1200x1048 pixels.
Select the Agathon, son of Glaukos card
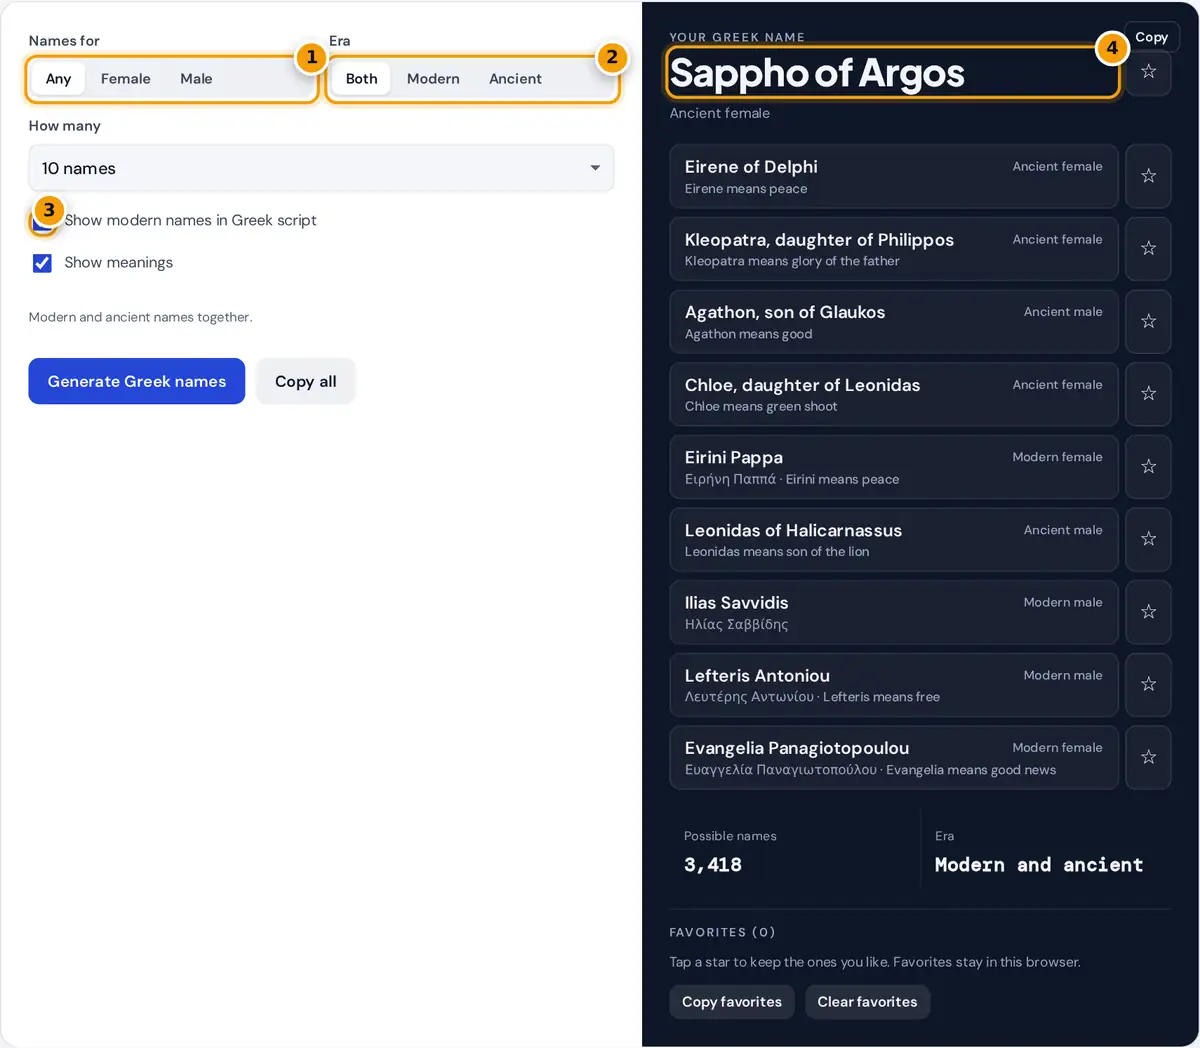894,321
